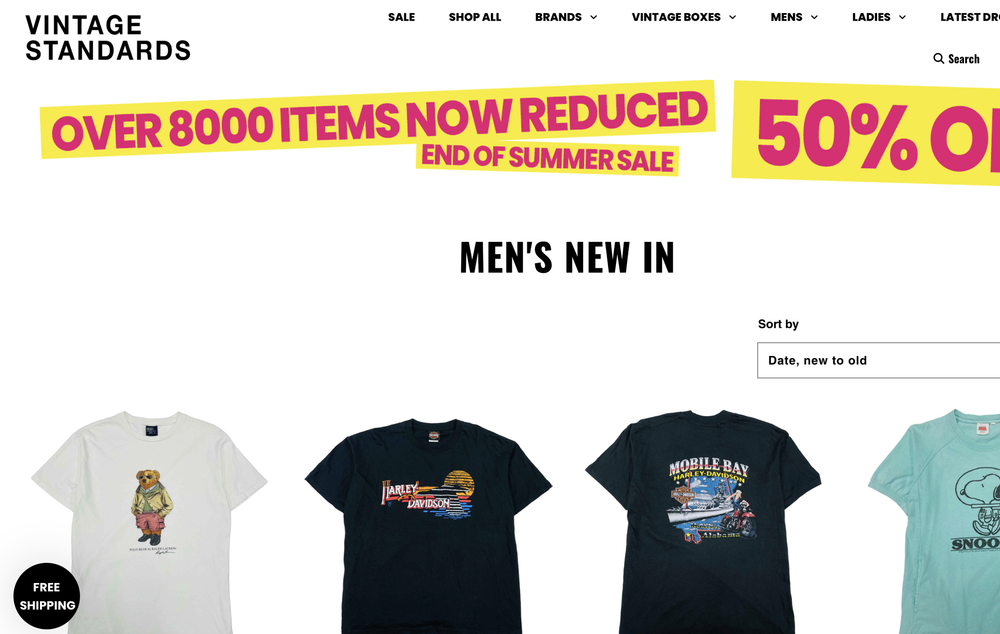Screen dimensions: 1000x634
Task: Open the Latest Drops menu item
Action: [x=969, y=17]
